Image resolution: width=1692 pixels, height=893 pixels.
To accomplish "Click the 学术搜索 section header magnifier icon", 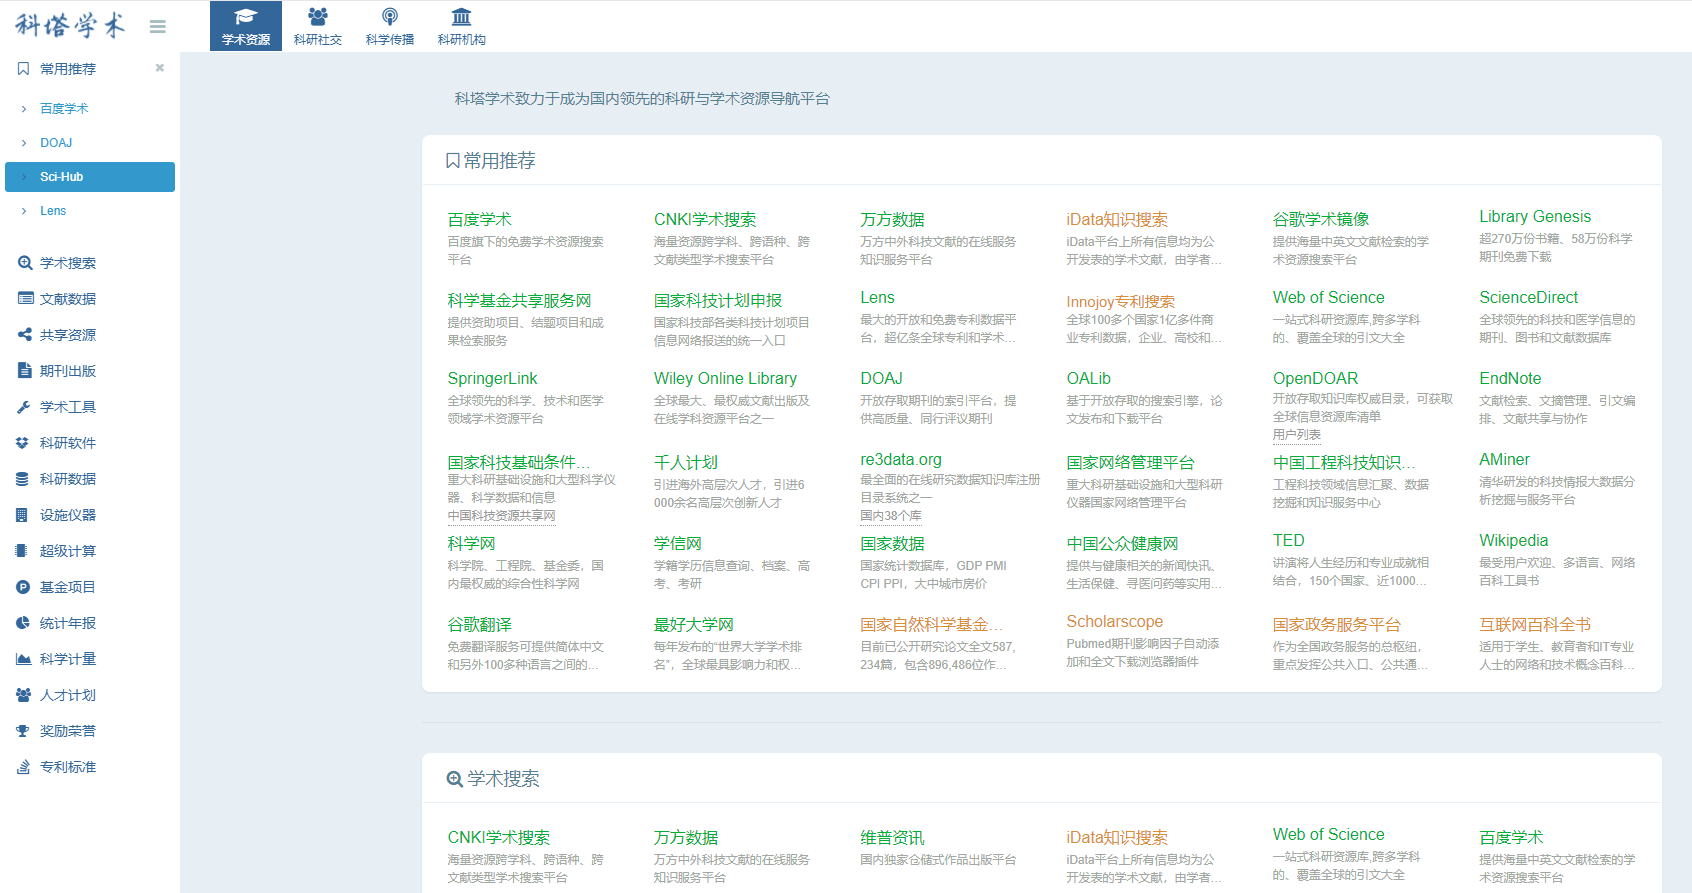I will point(454,779).
